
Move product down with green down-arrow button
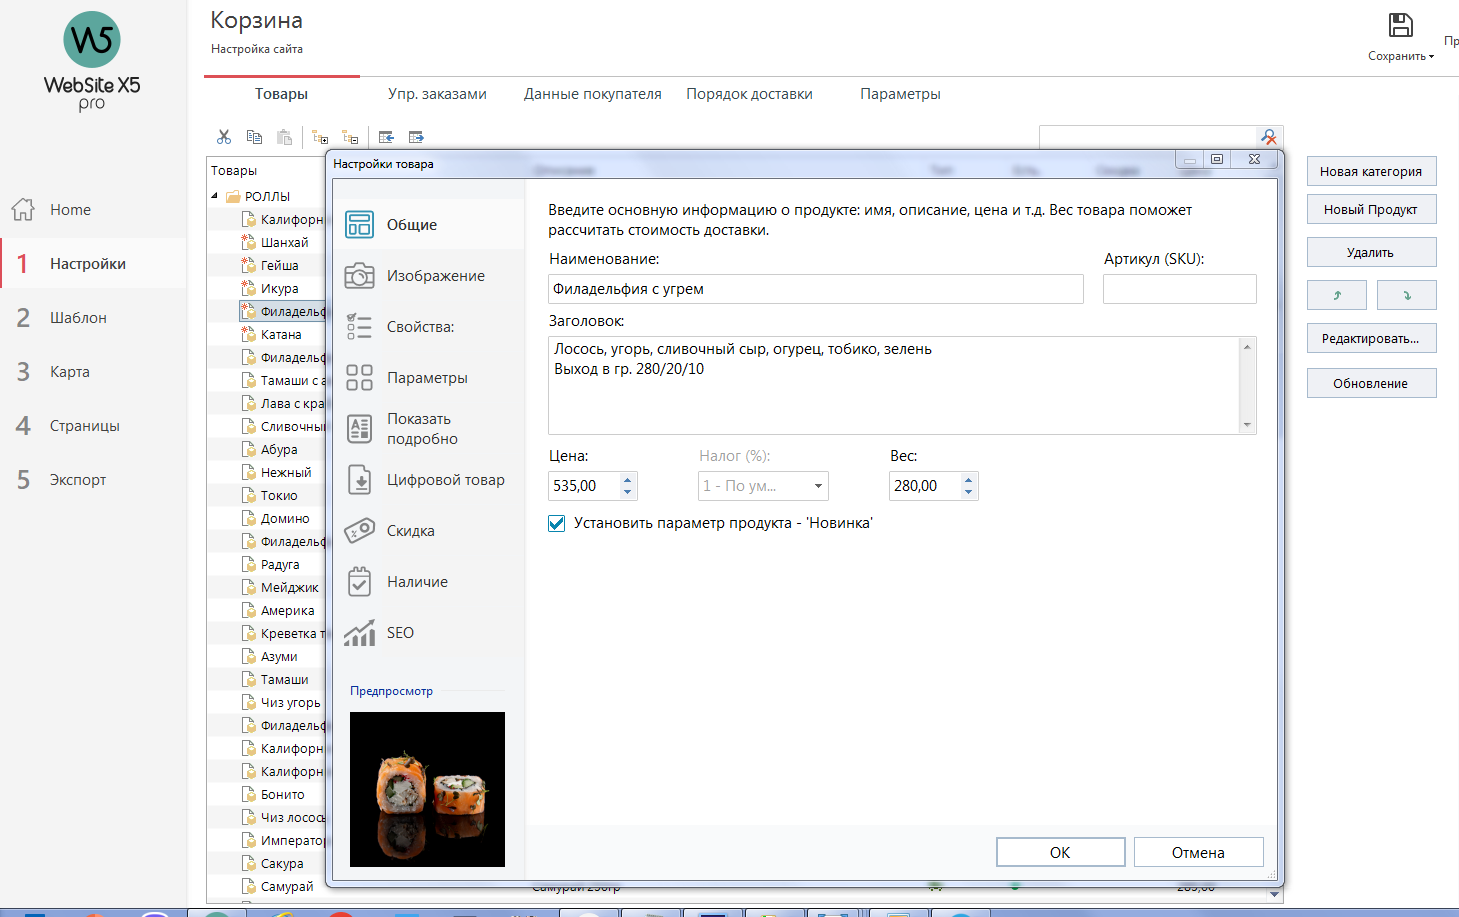pos(1407,295)
